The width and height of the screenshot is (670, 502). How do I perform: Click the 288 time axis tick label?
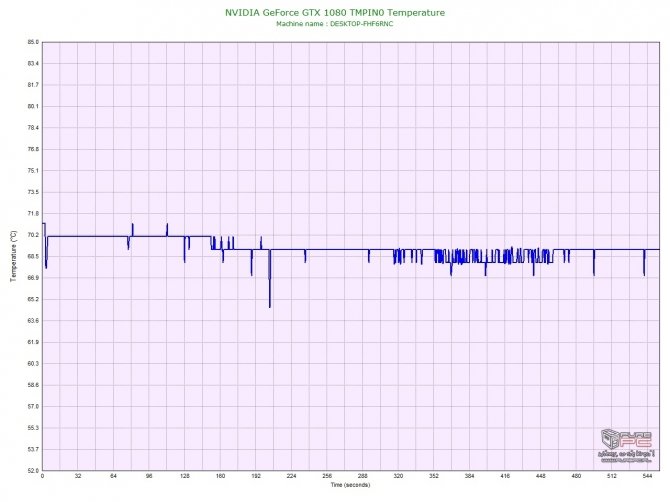[363, 476]
